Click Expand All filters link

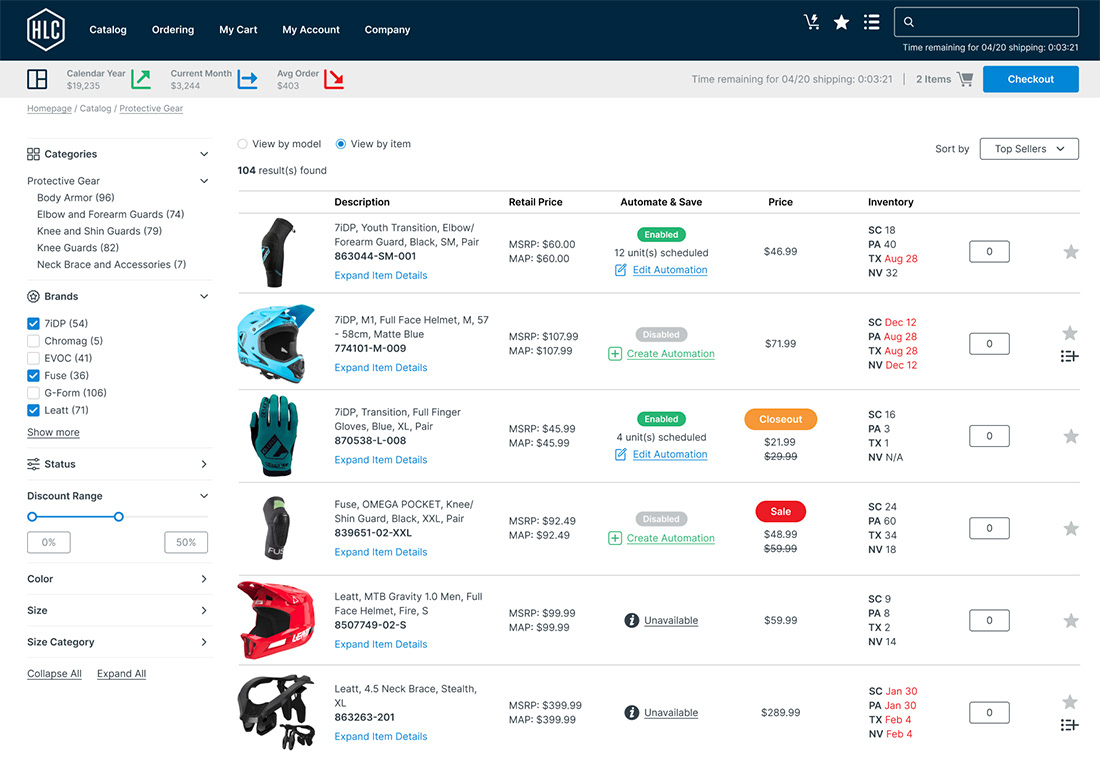tap(121, 674)
